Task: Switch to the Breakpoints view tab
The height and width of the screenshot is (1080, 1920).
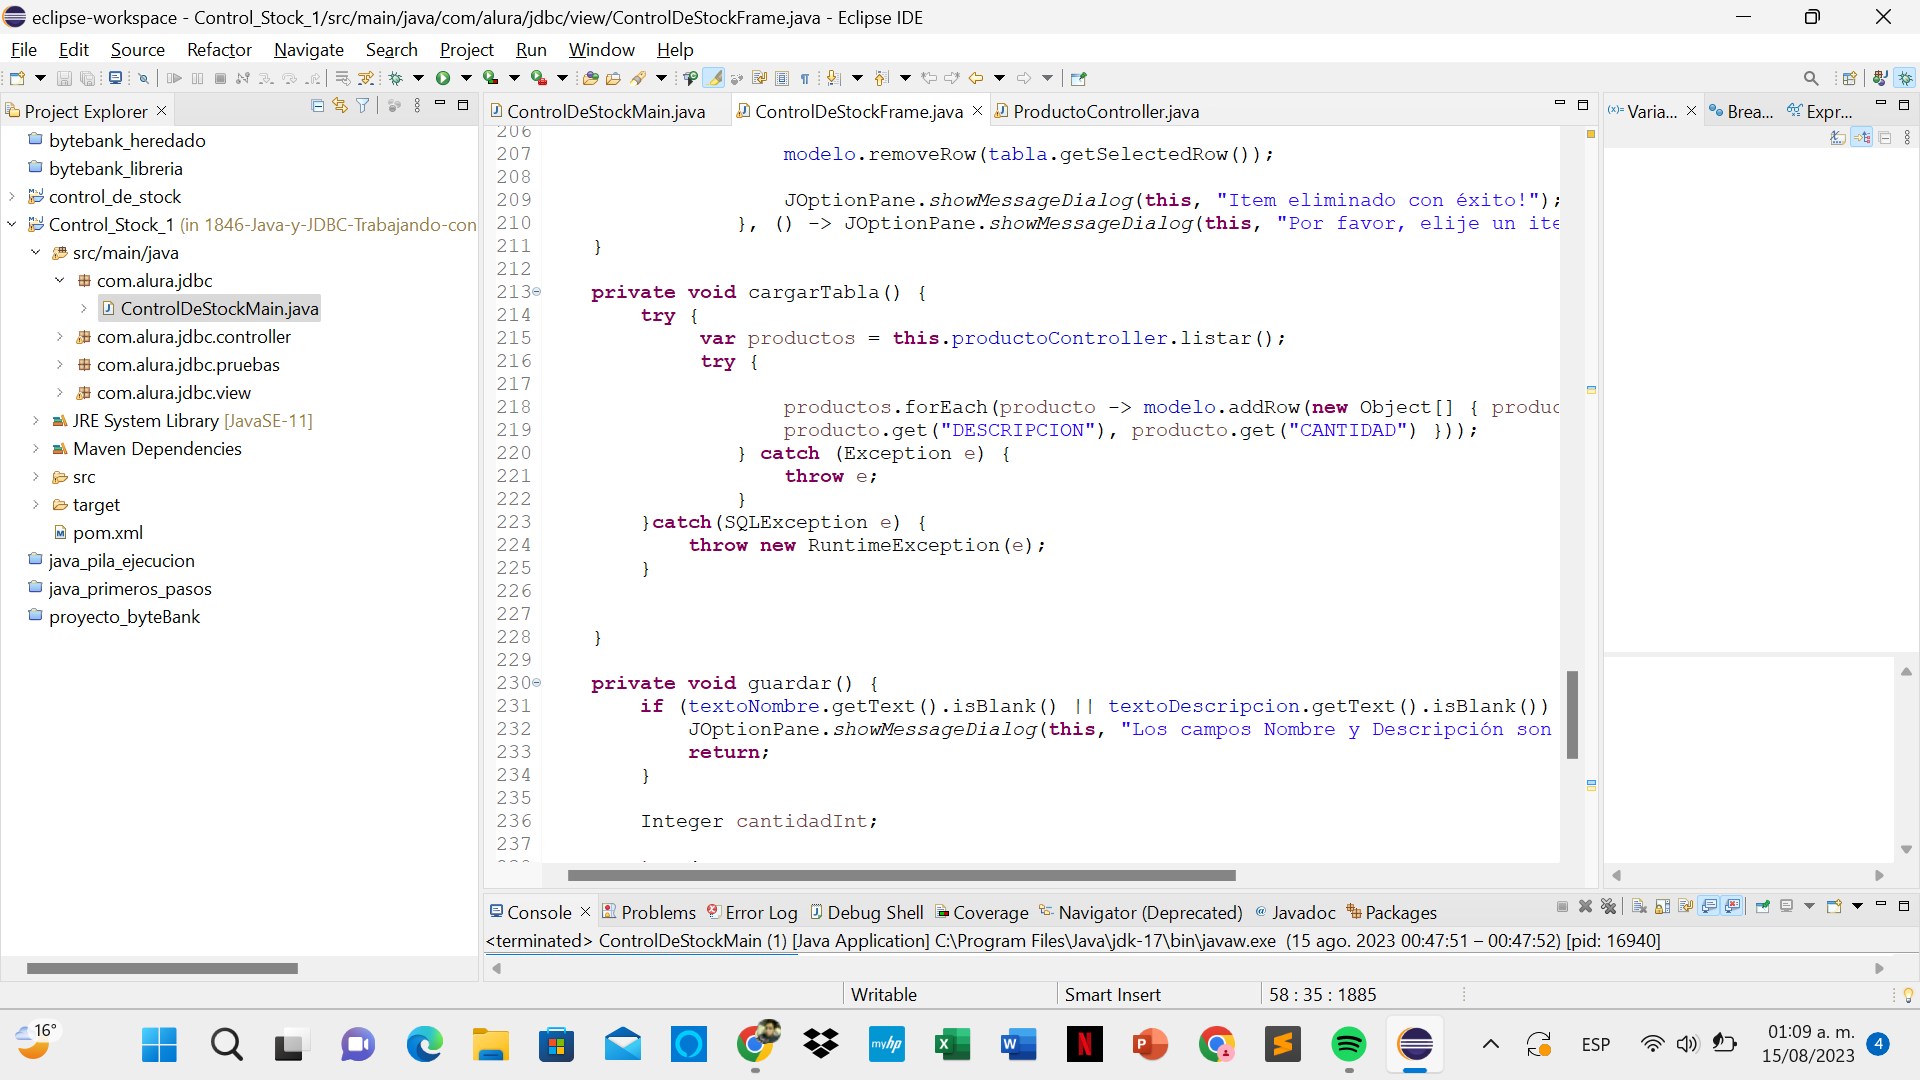Action: [1741, 112]
